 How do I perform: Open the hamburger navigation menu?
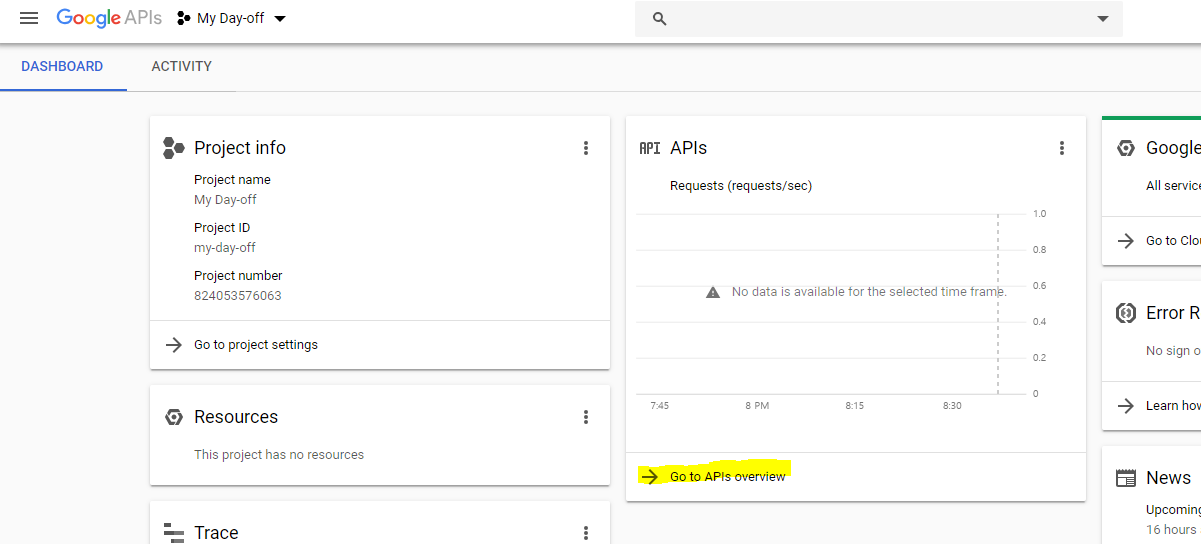click(x=29, y=18)
